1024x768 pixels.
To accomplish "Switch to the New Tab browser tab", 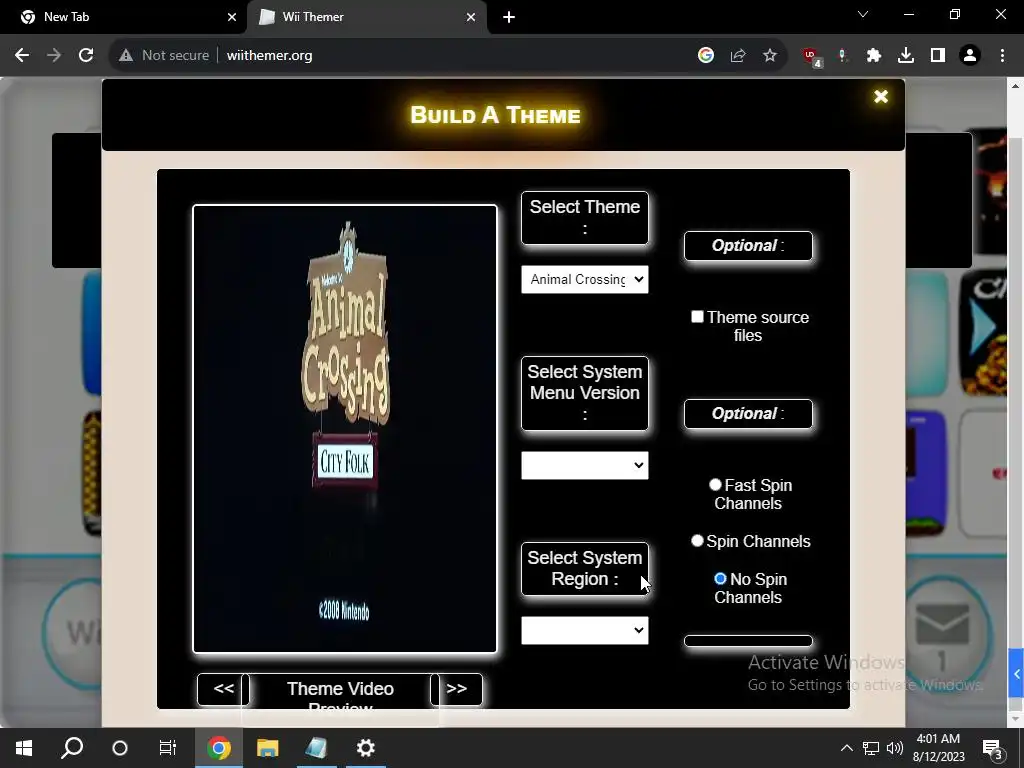I will pos(123,17).
